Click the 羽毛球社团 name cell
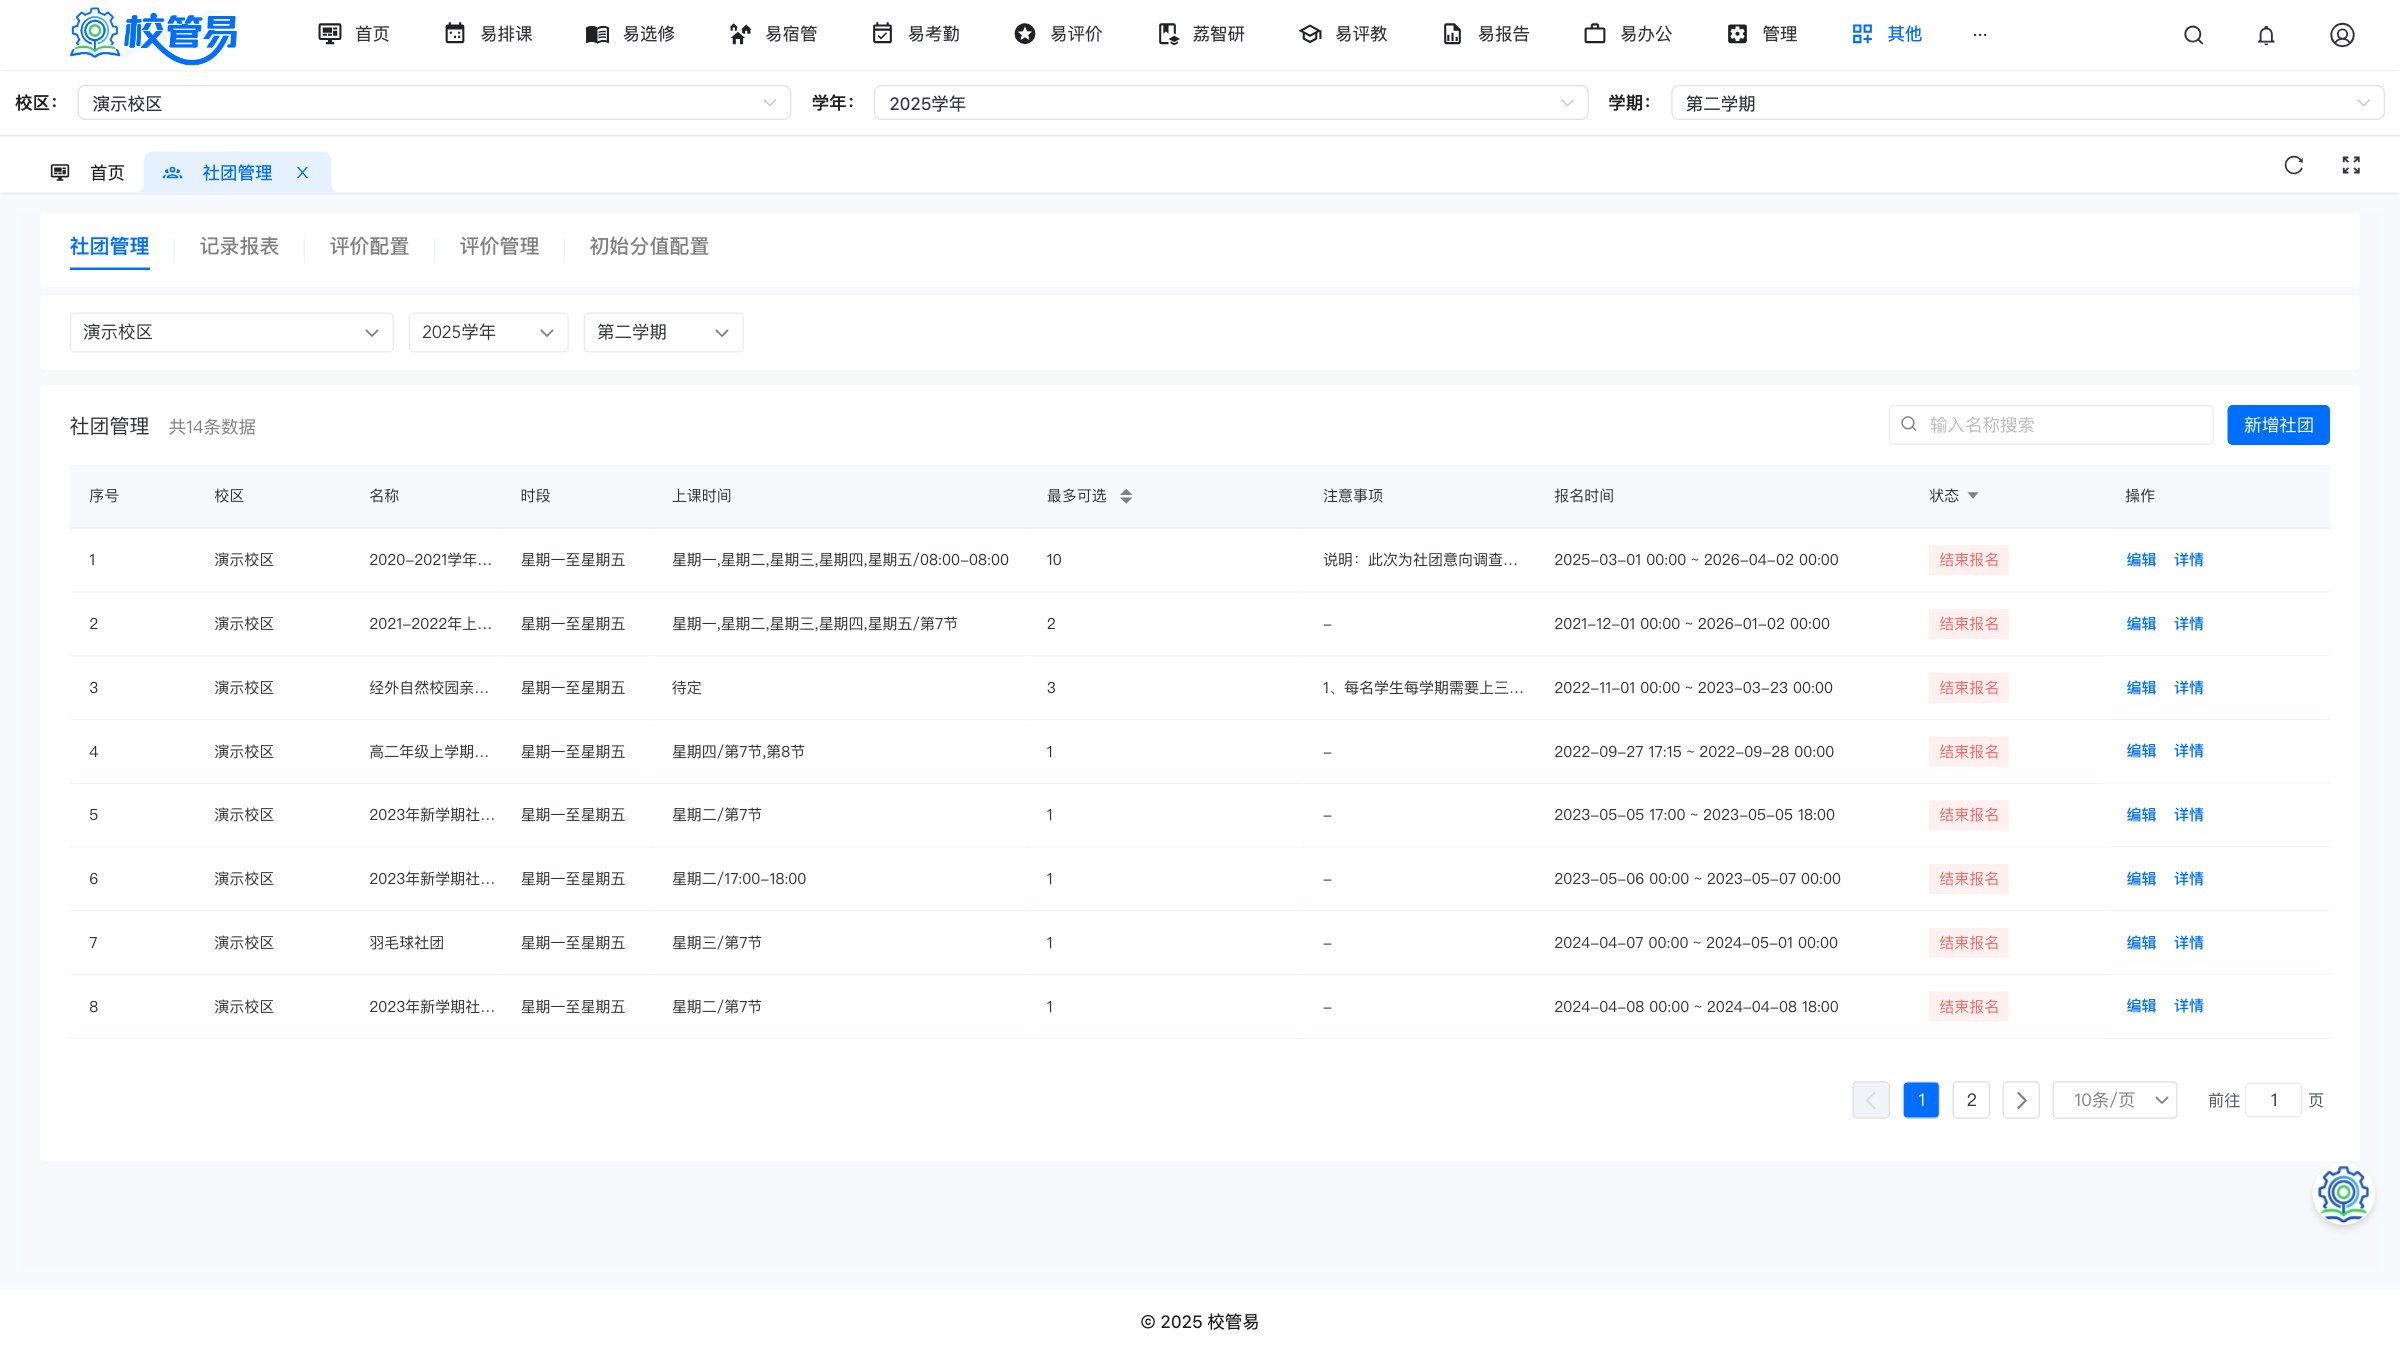The image size is (2400, 1350). (x=407, y=943)
